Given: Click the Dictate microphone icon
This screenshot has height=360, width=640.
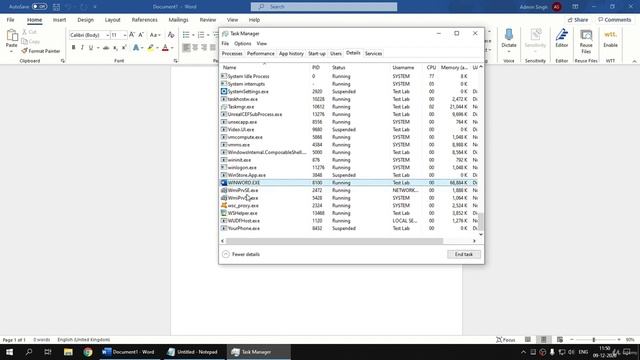Looking at the screenshot, I should pyautogui.click(x=509, y=35).
